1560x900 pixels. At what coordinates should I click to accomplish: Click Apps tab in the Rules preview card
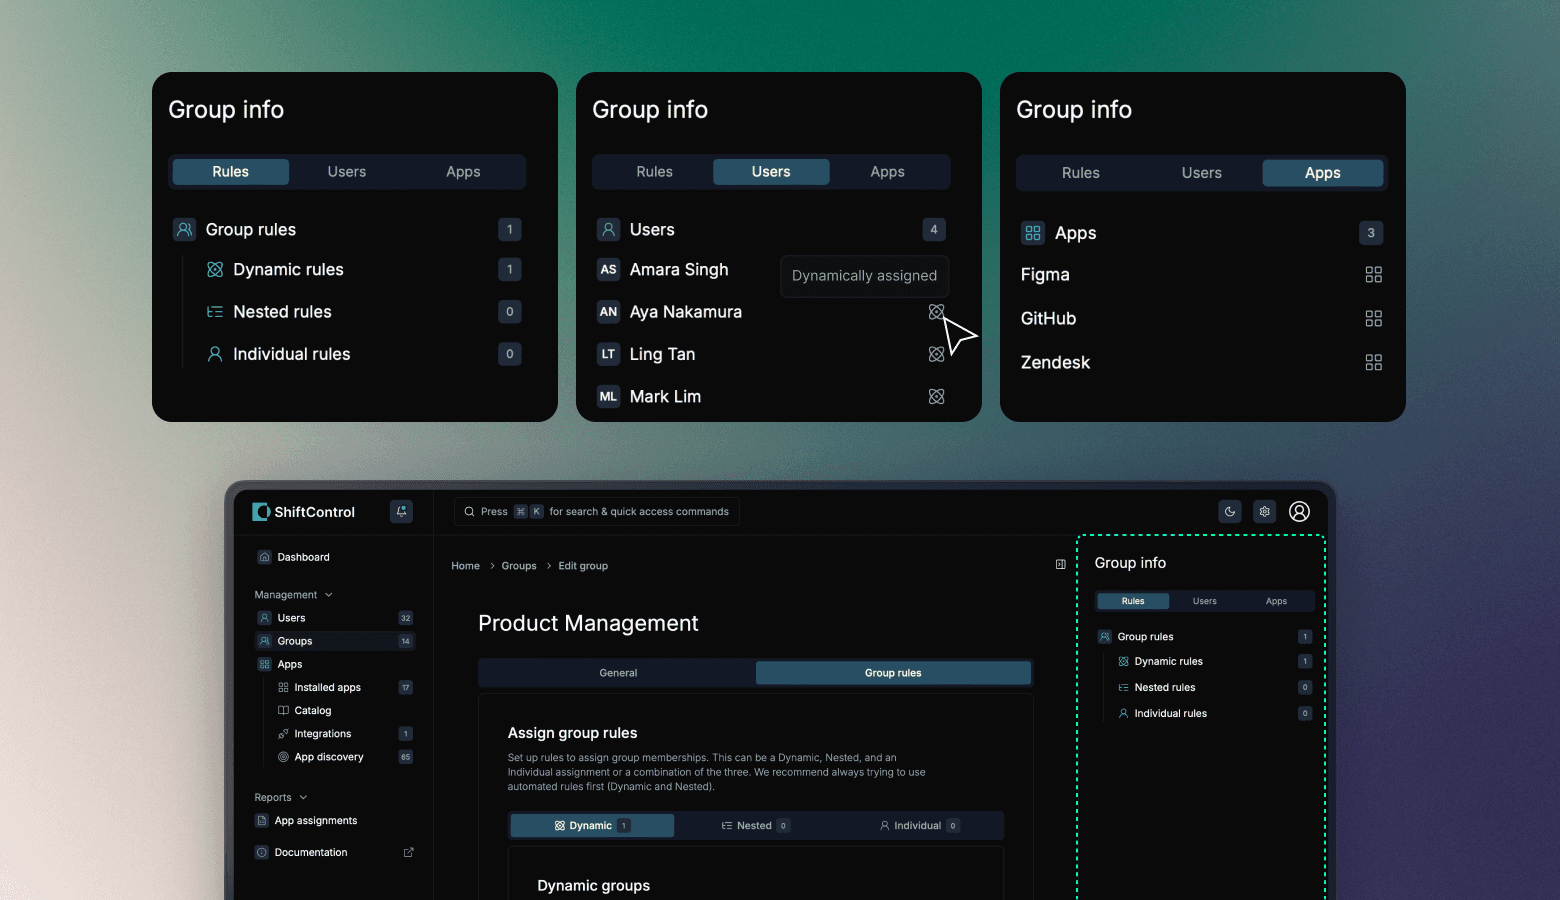[x=463, y=172]
